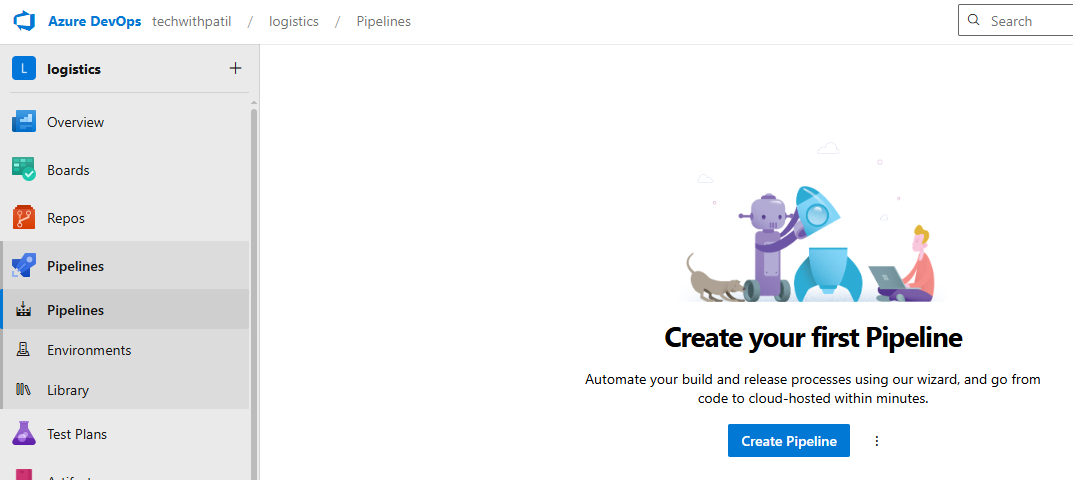This screenshot has height=480, width=1073.
Task: Open the Library books icon
Action: tap(24, 390)
